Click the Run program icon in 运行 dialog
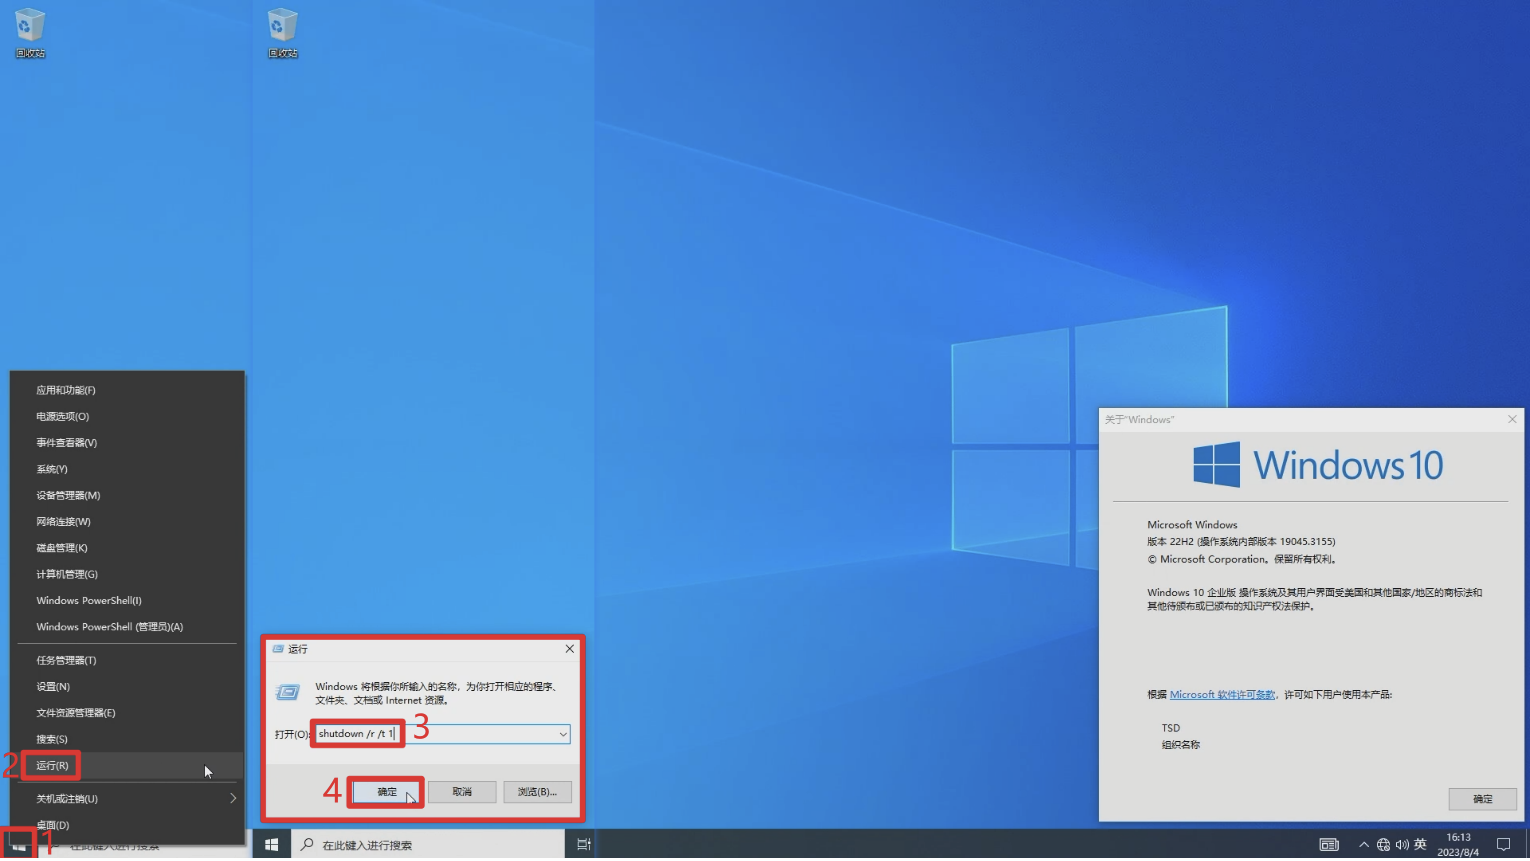The width and height of the screenshot is (1530, 861). 287,692
